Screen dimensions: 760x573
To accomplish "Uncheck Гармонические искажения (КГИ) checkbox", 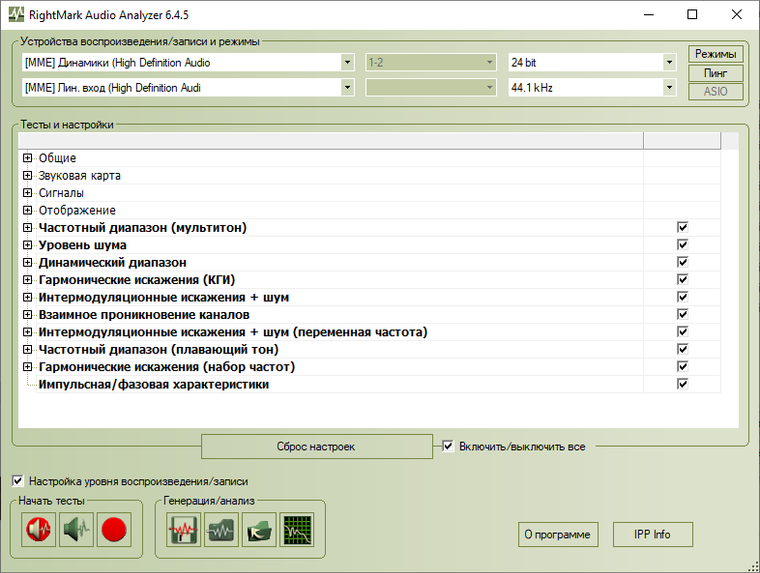I will [x=682, y=280].
